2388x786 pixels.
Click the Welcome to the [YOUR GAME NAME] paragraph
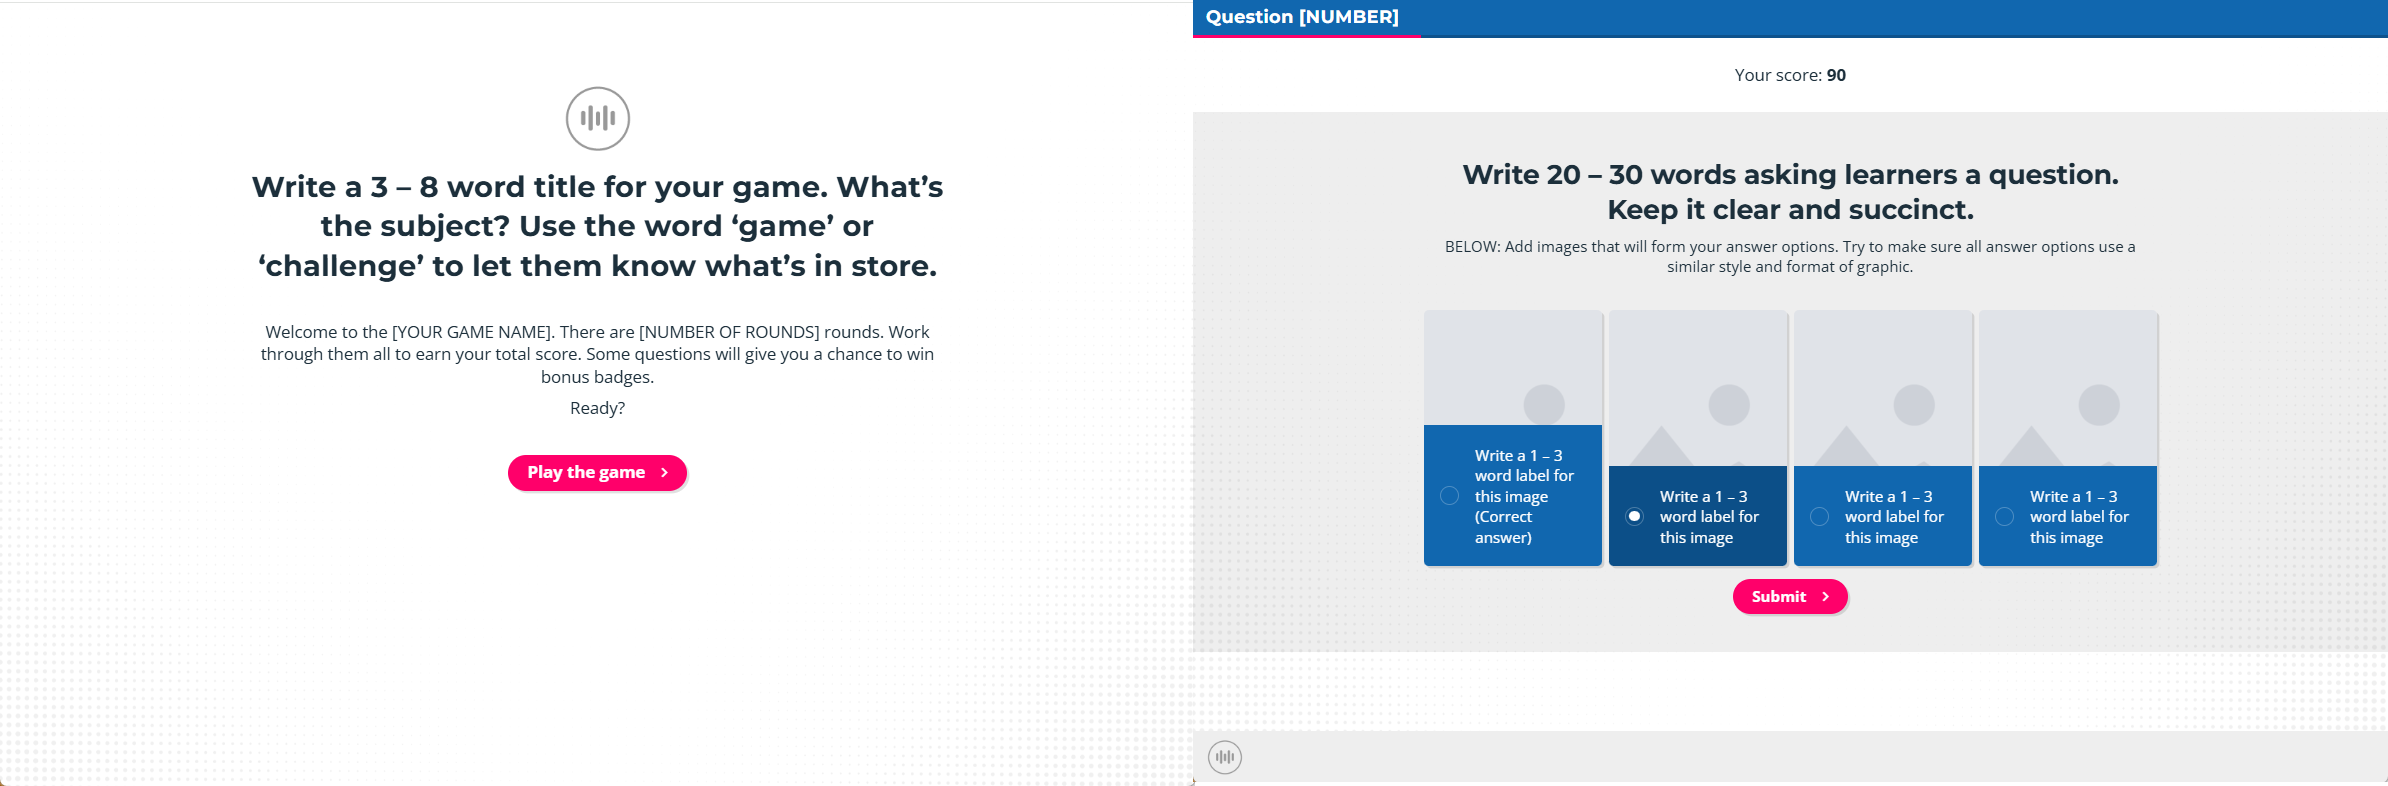pyautogui.click(x=597, y=354)
